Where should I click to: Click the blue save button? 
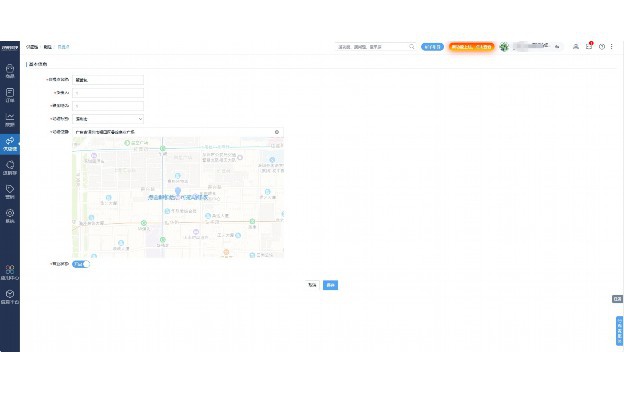coord(330,285)
